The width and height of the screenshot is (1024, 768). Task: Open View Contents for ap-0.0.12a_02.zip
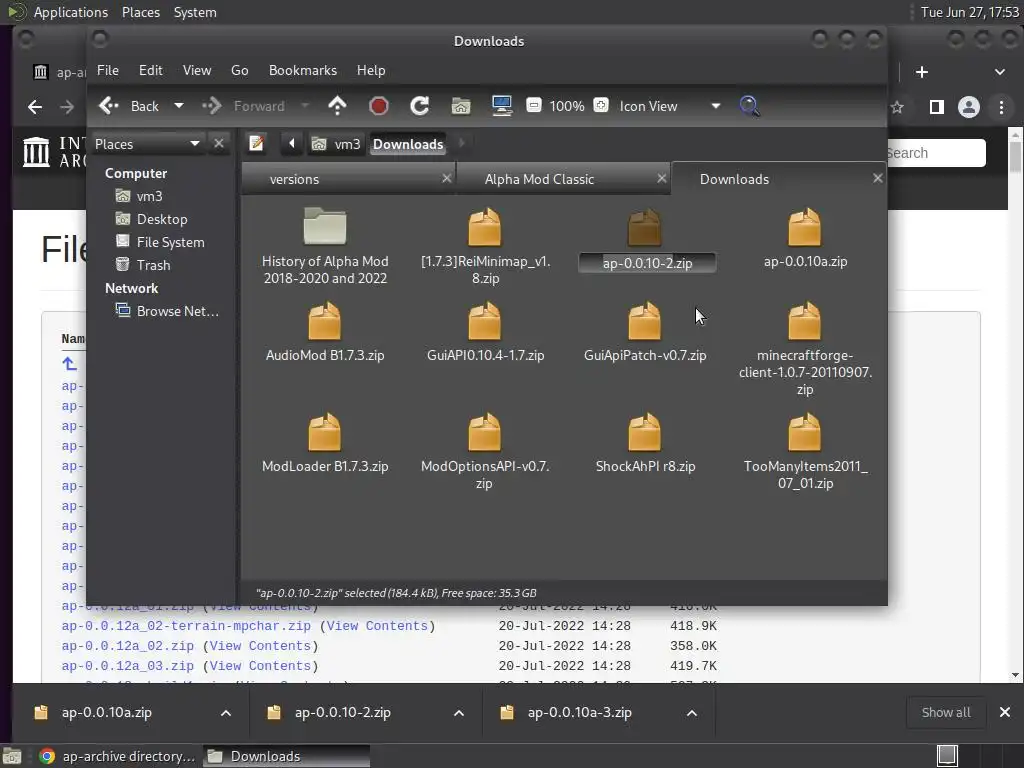260,645
